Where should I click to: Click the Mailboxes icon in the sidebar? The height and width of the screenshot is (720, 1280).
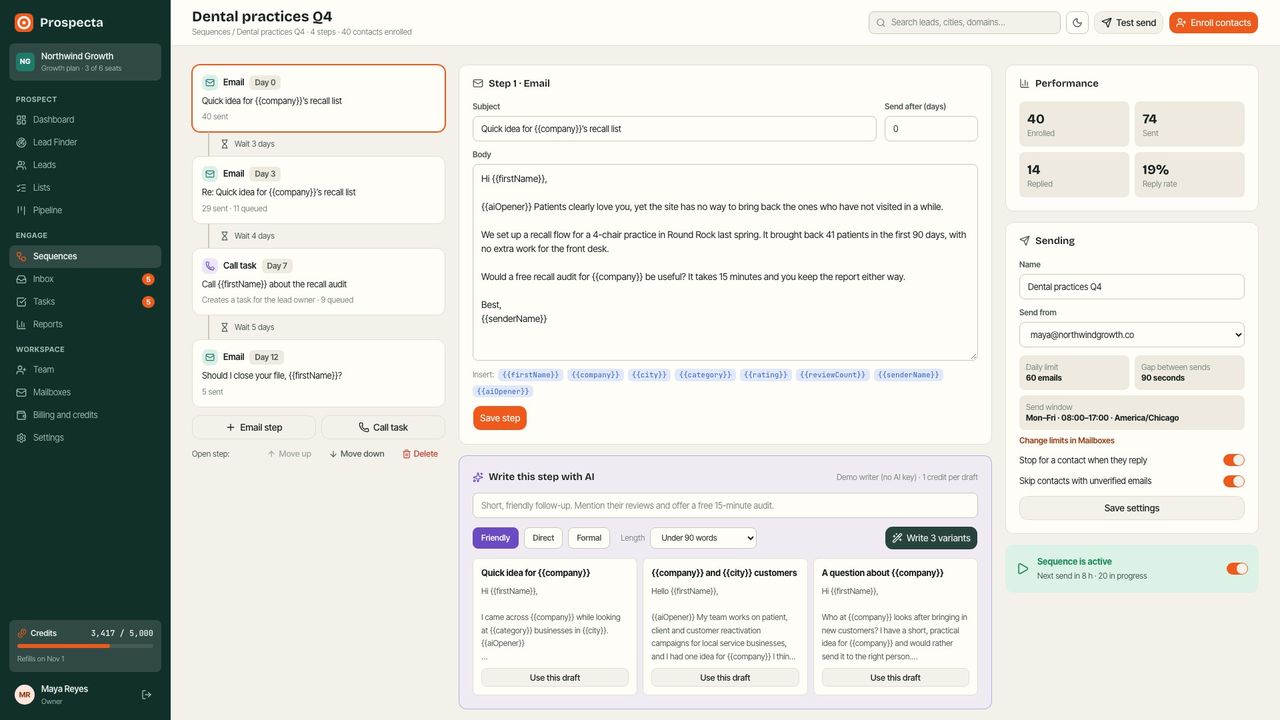point(22,393)
